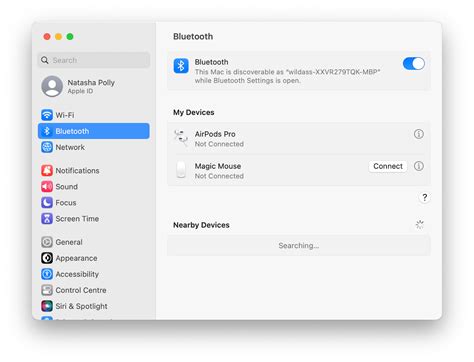The width and height of the screenshot is (474, 362).
Task: Click the search magnifying glass icon
Action: (x=45, y=60)
